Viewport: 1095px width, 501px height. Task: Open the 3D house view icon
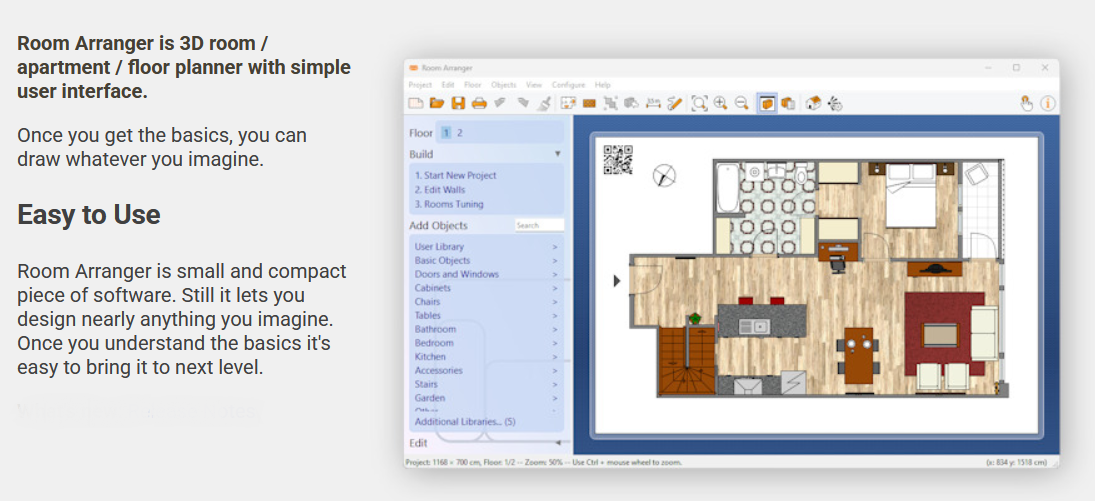click(813, 103)
